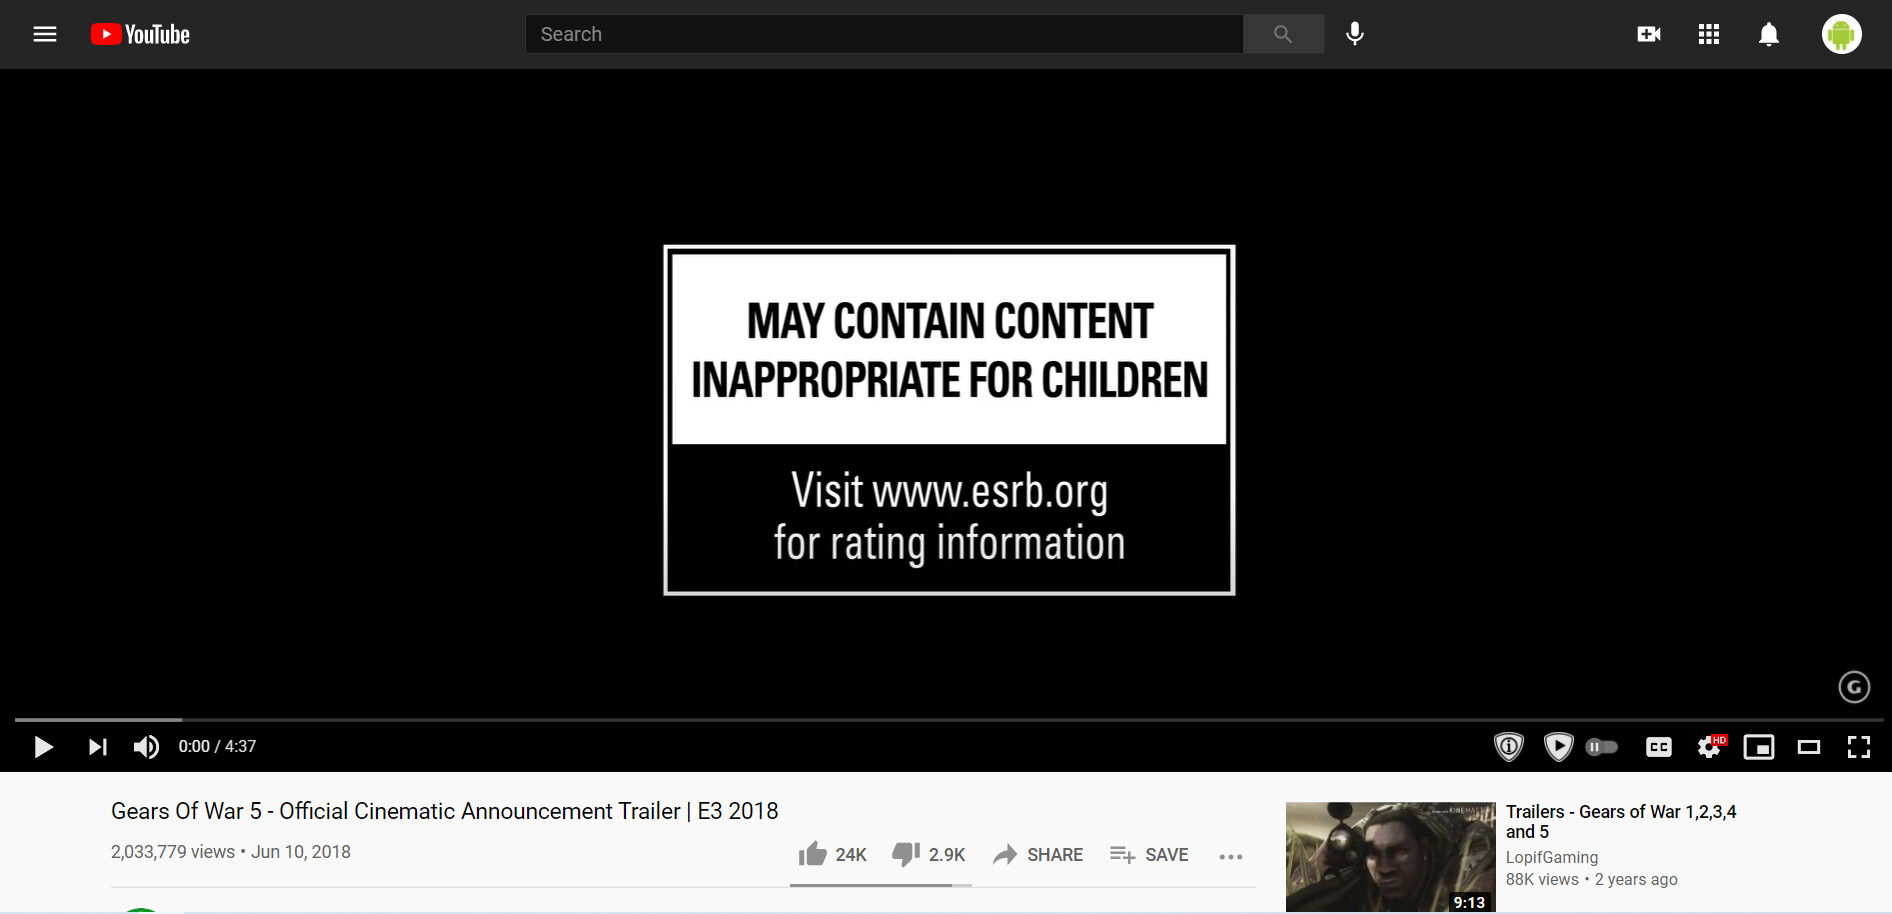Click the '88K views • 2 years ago' text
Viewport: 1892px width, 914px height.
[x=1592, y=879]
